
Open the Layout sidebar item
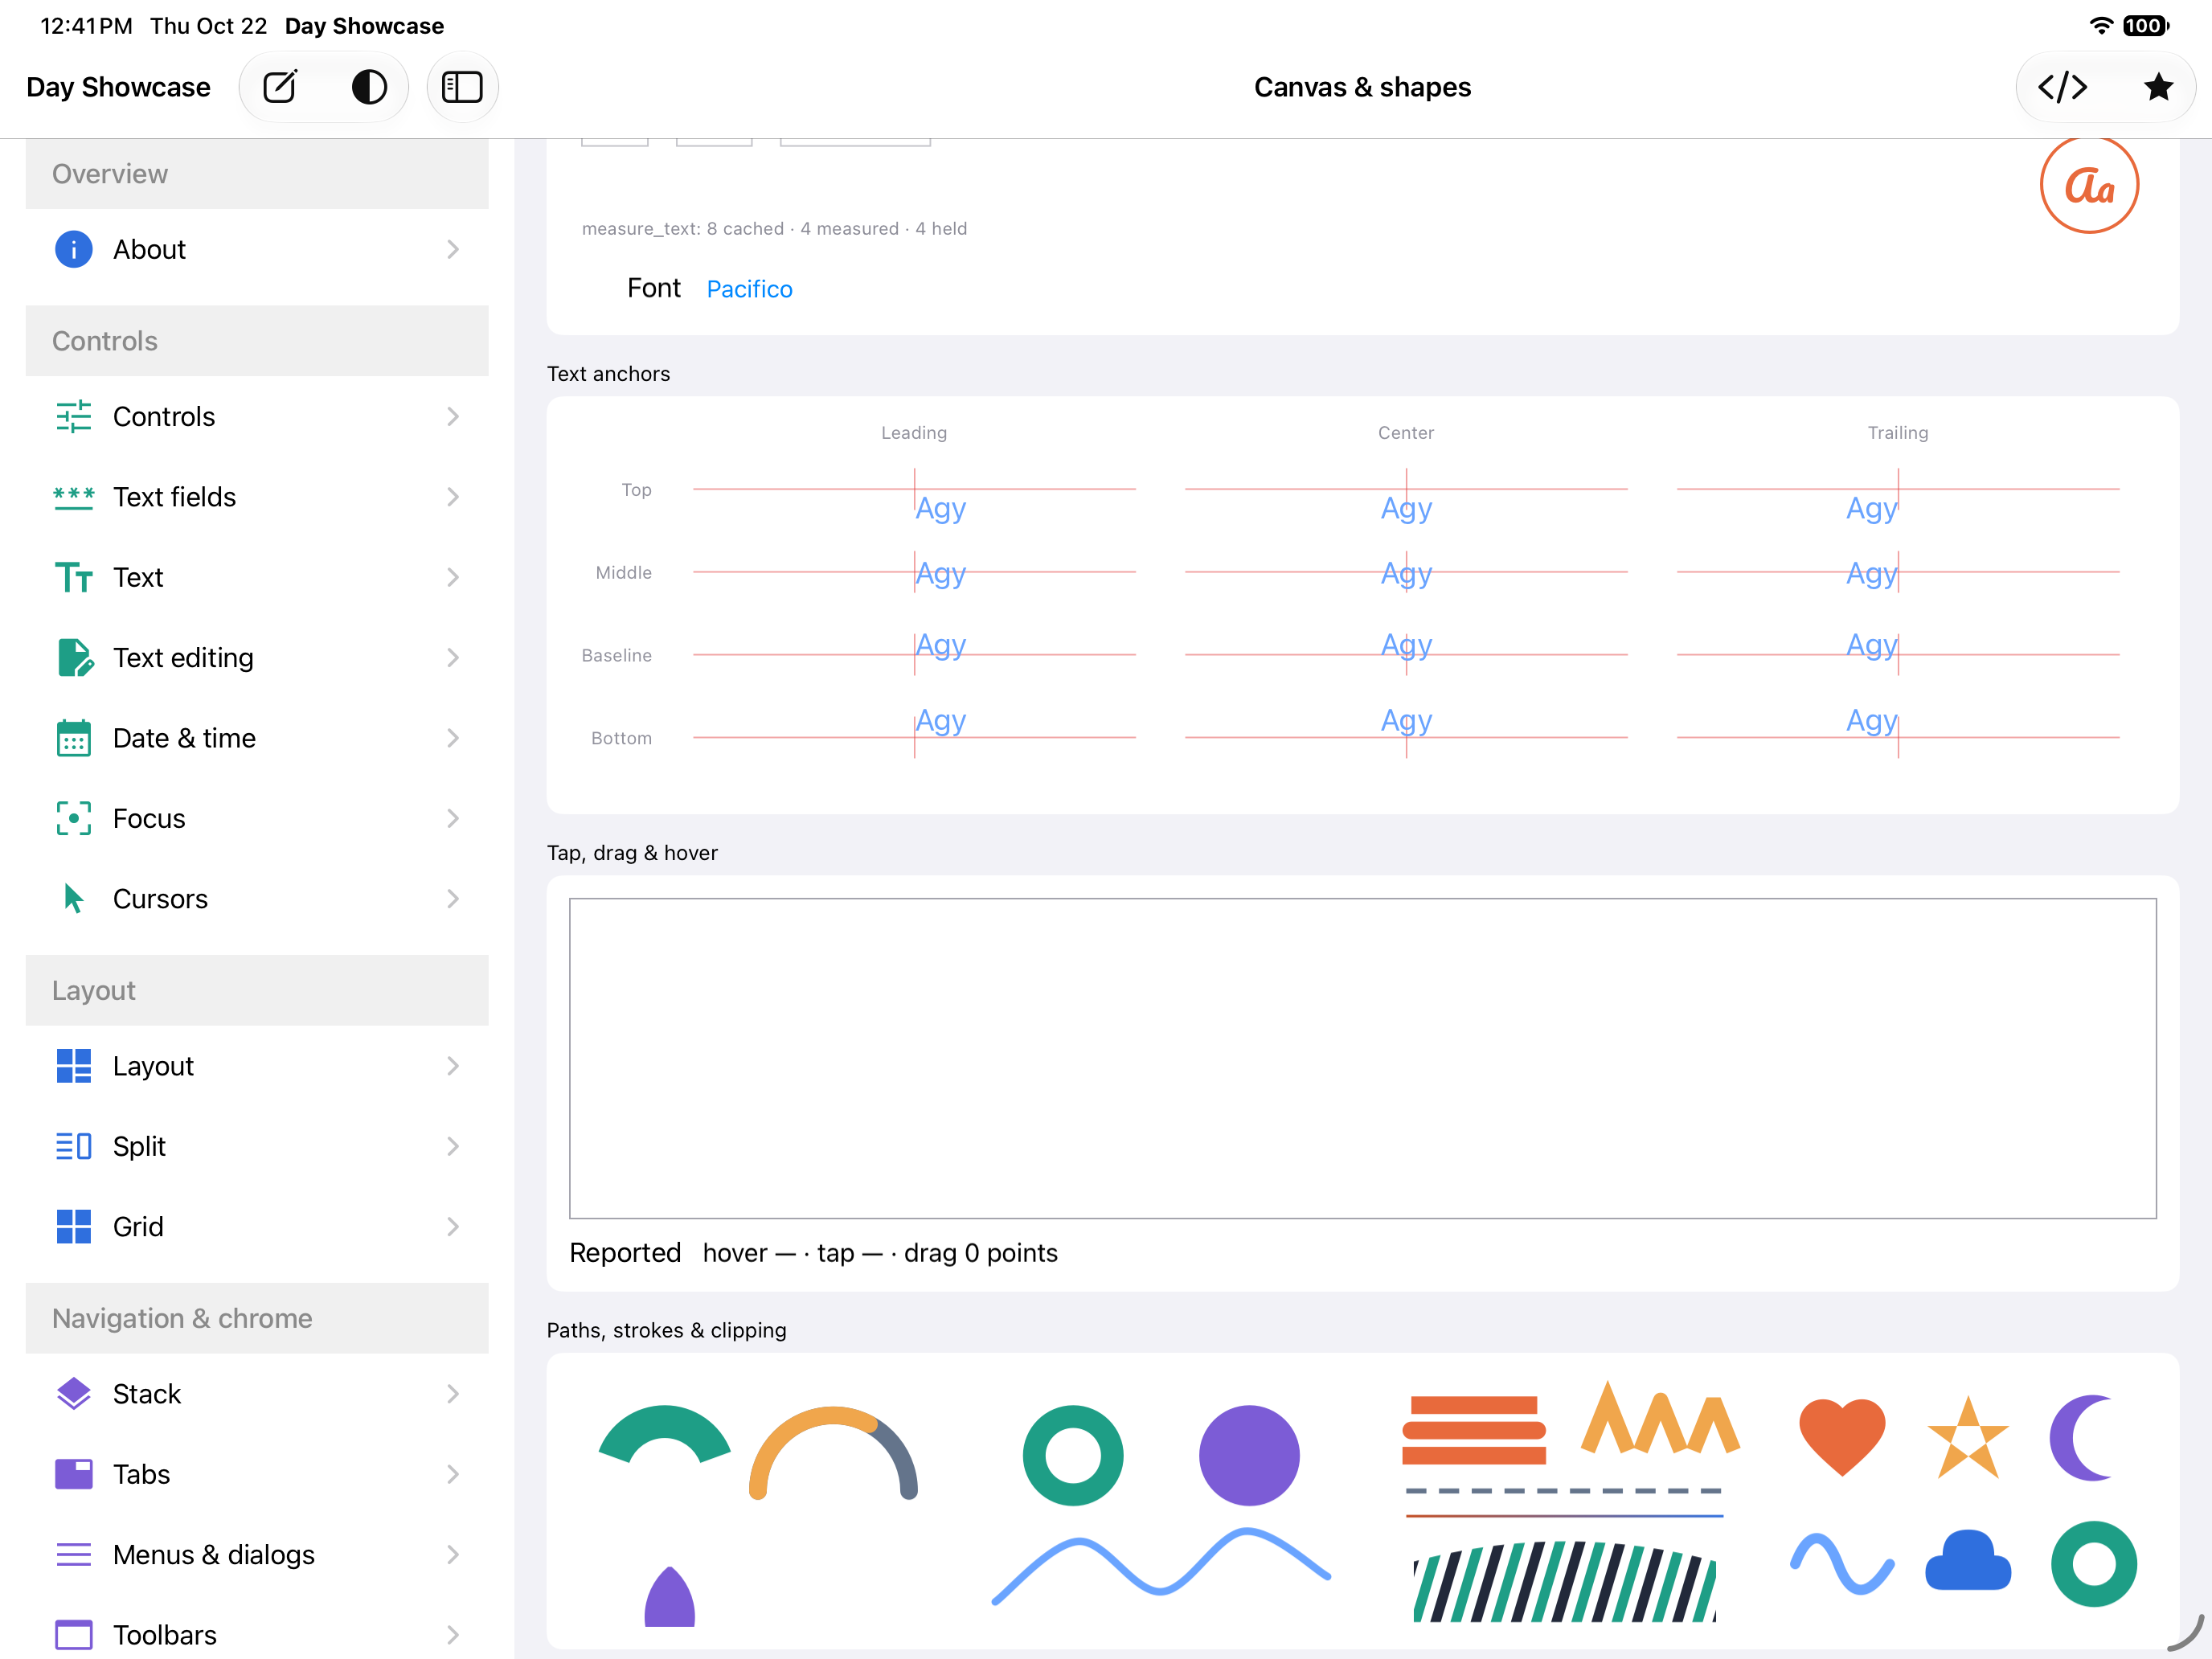tap(257, 1066)
